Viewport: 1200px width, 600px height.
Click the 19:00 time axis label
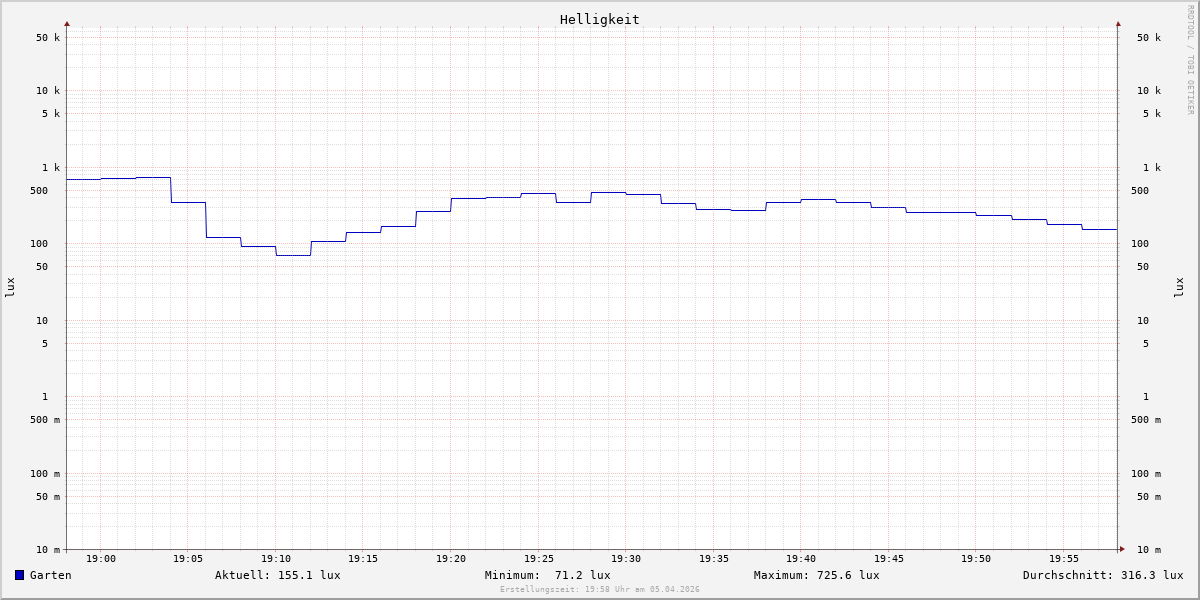101,559
